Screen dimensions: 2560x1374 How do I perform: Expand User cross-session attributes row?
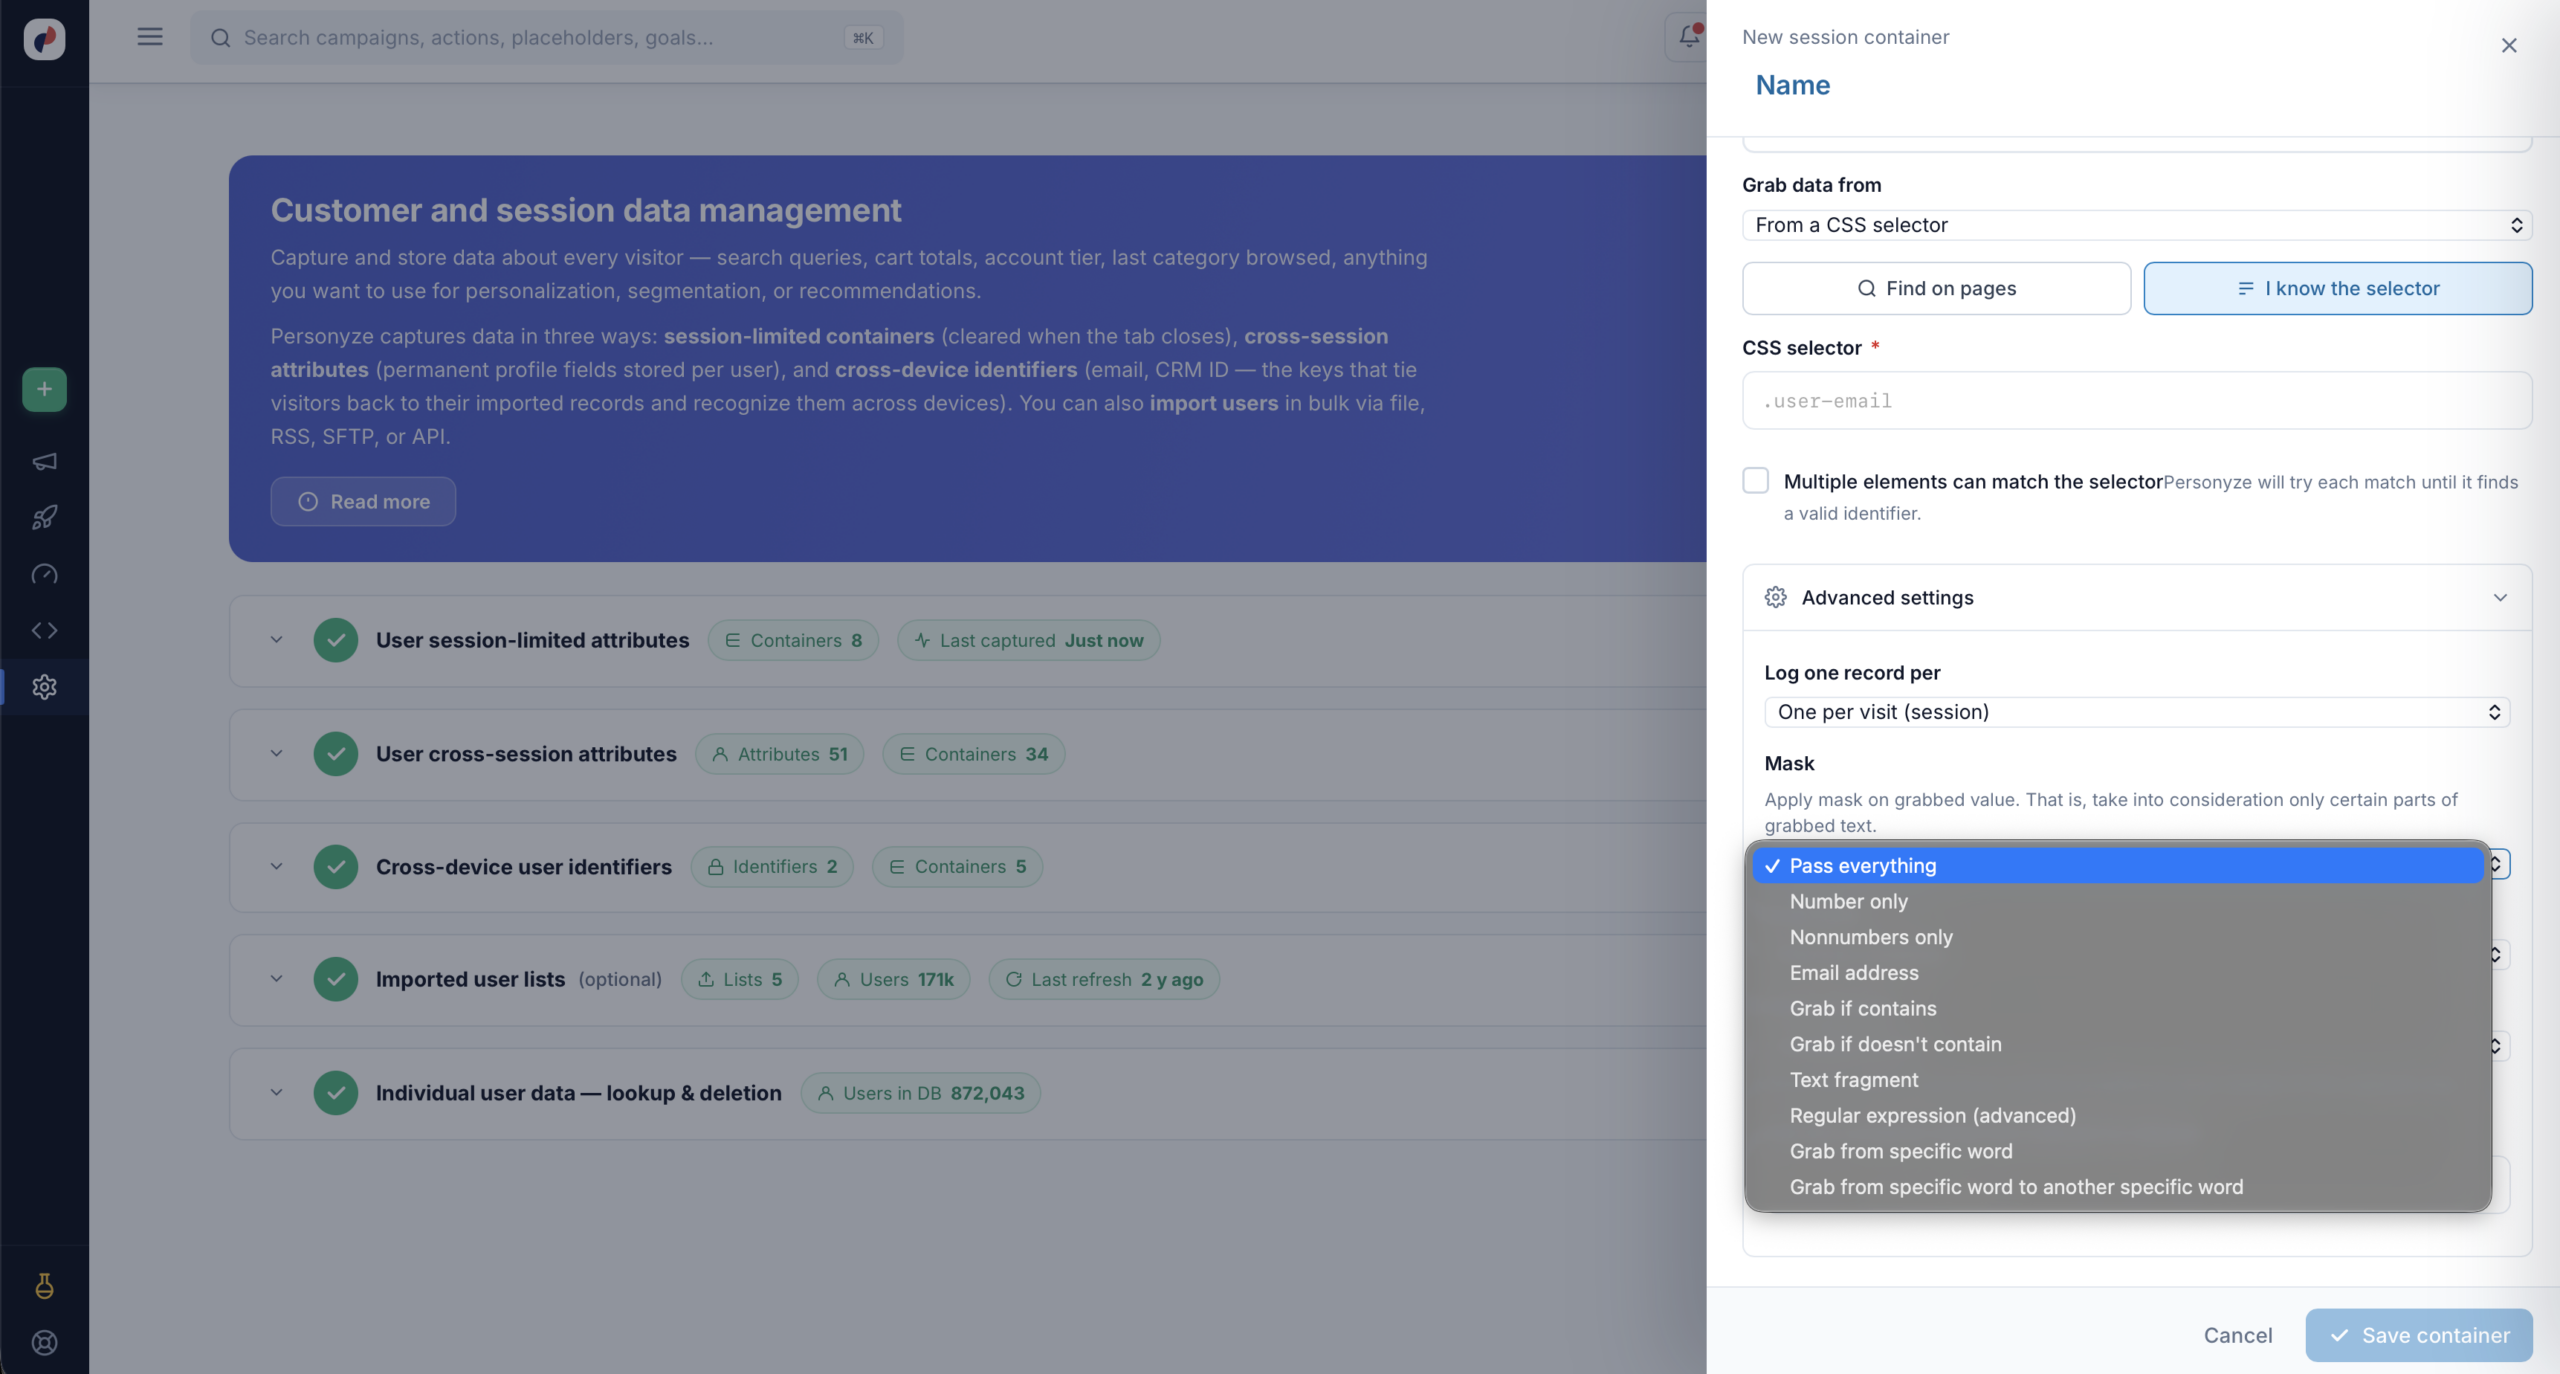(276, 754)
